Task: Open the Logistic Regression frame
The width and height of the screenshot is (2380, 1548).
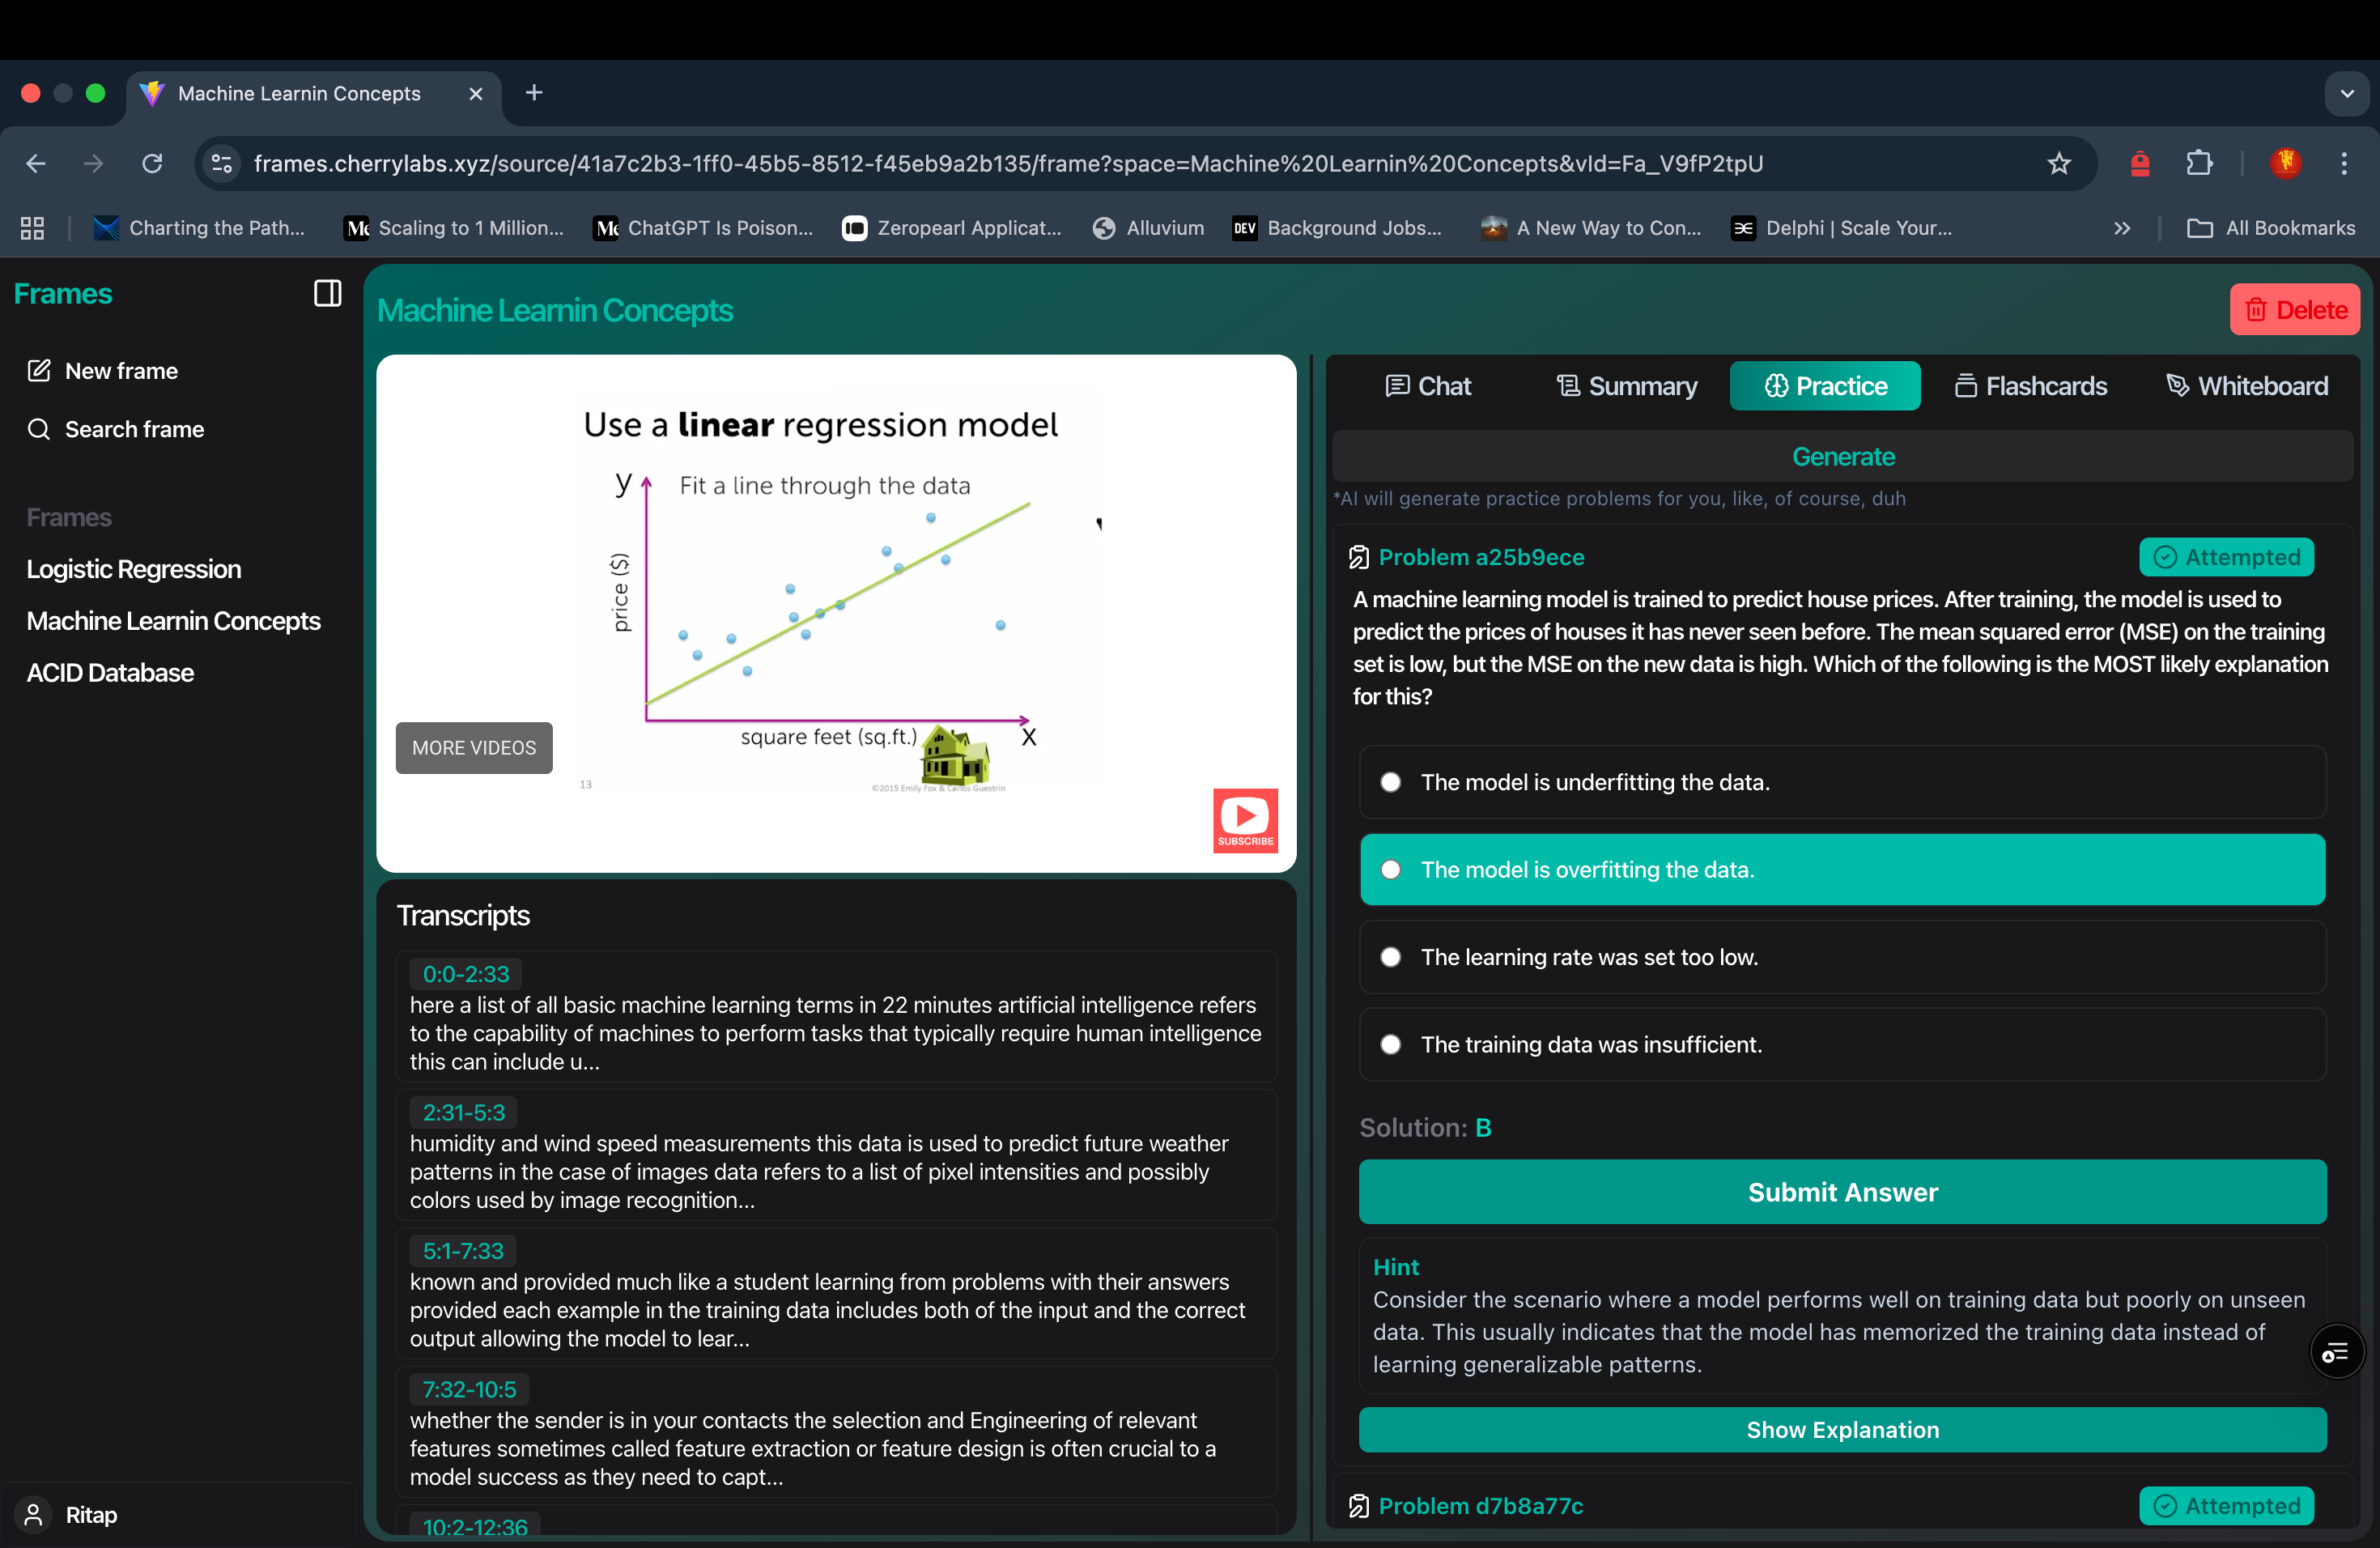Action: click(133, 569)
